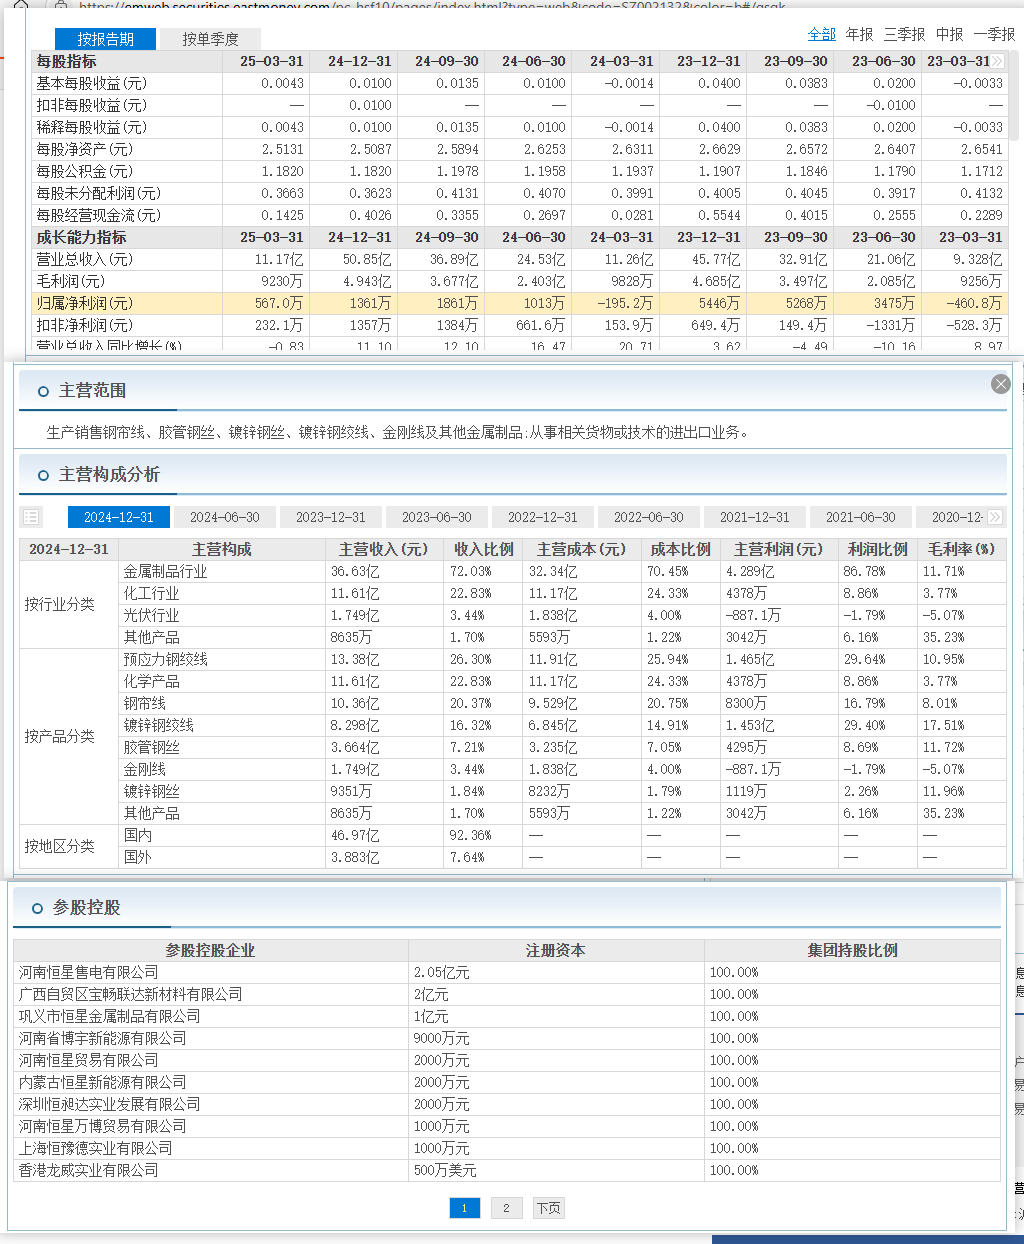Screen dimensions: 1024x1244
Task: Go to page 2 of 参股控股 list
Action: point(506,1208)
